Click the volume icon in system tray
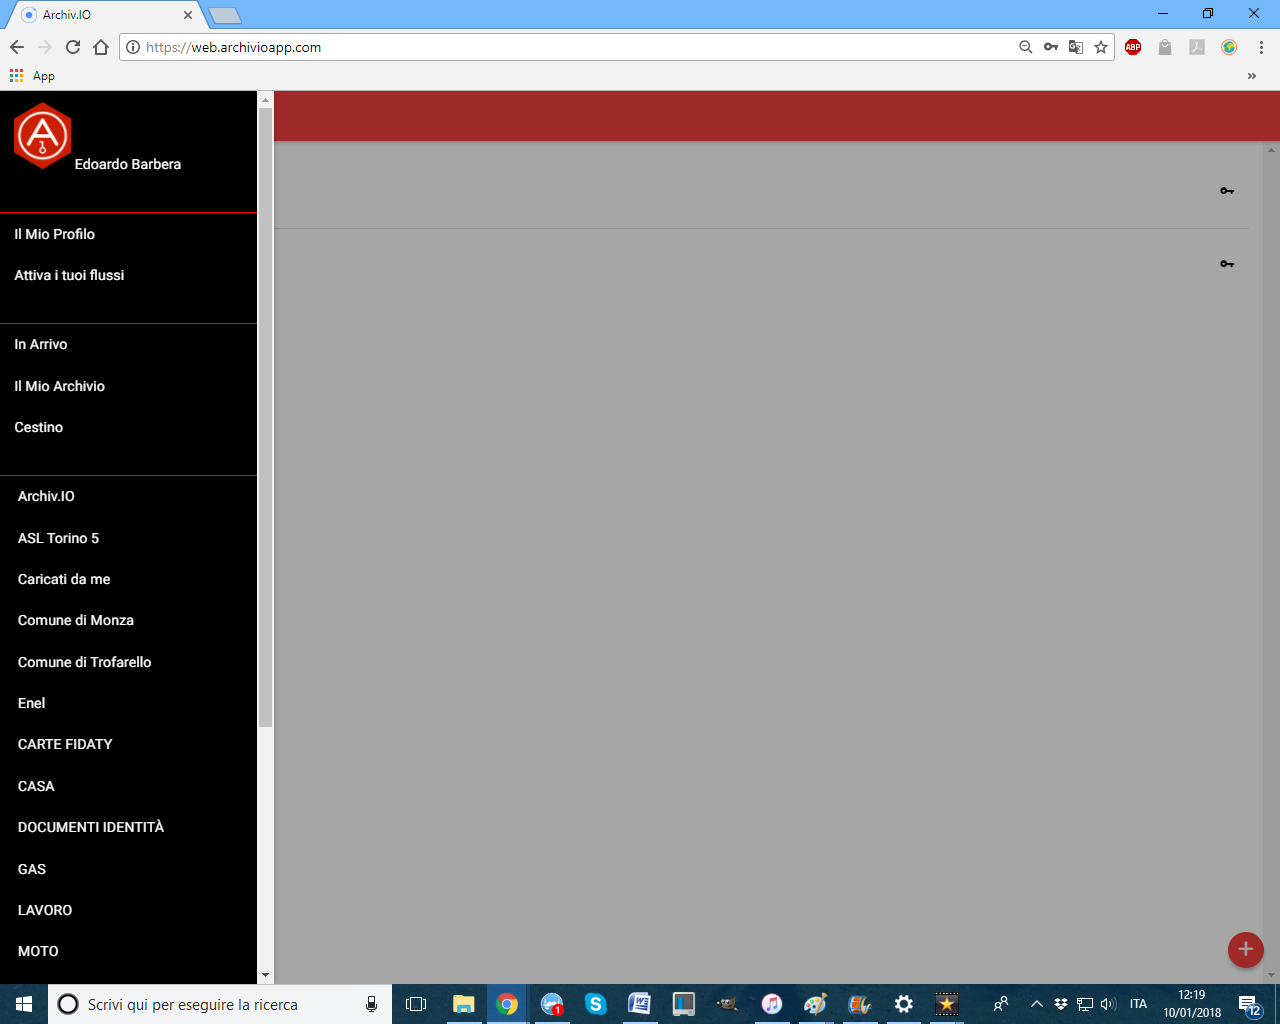 click(1108, 1004)
